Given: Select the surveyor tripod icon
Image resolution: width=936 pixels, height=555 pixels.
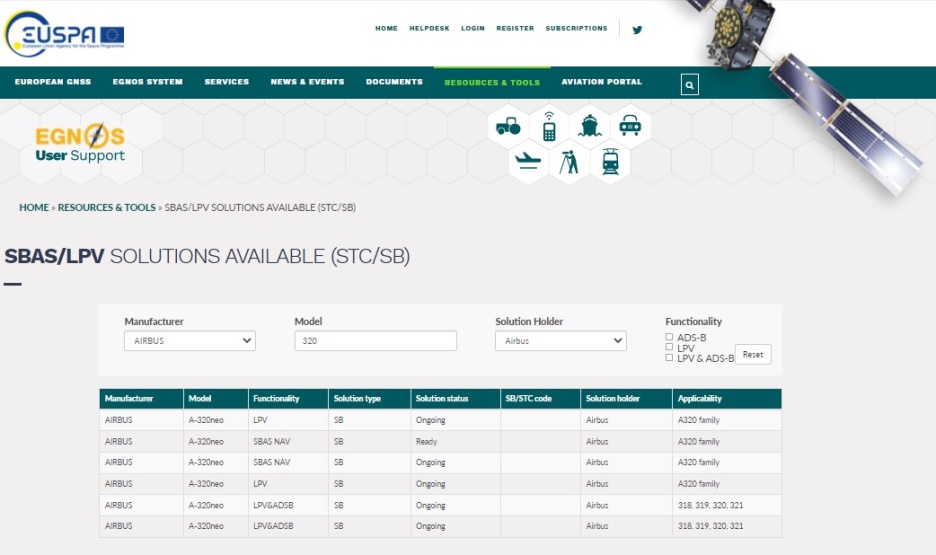Looking at the screenshot, I should [569, 162].
